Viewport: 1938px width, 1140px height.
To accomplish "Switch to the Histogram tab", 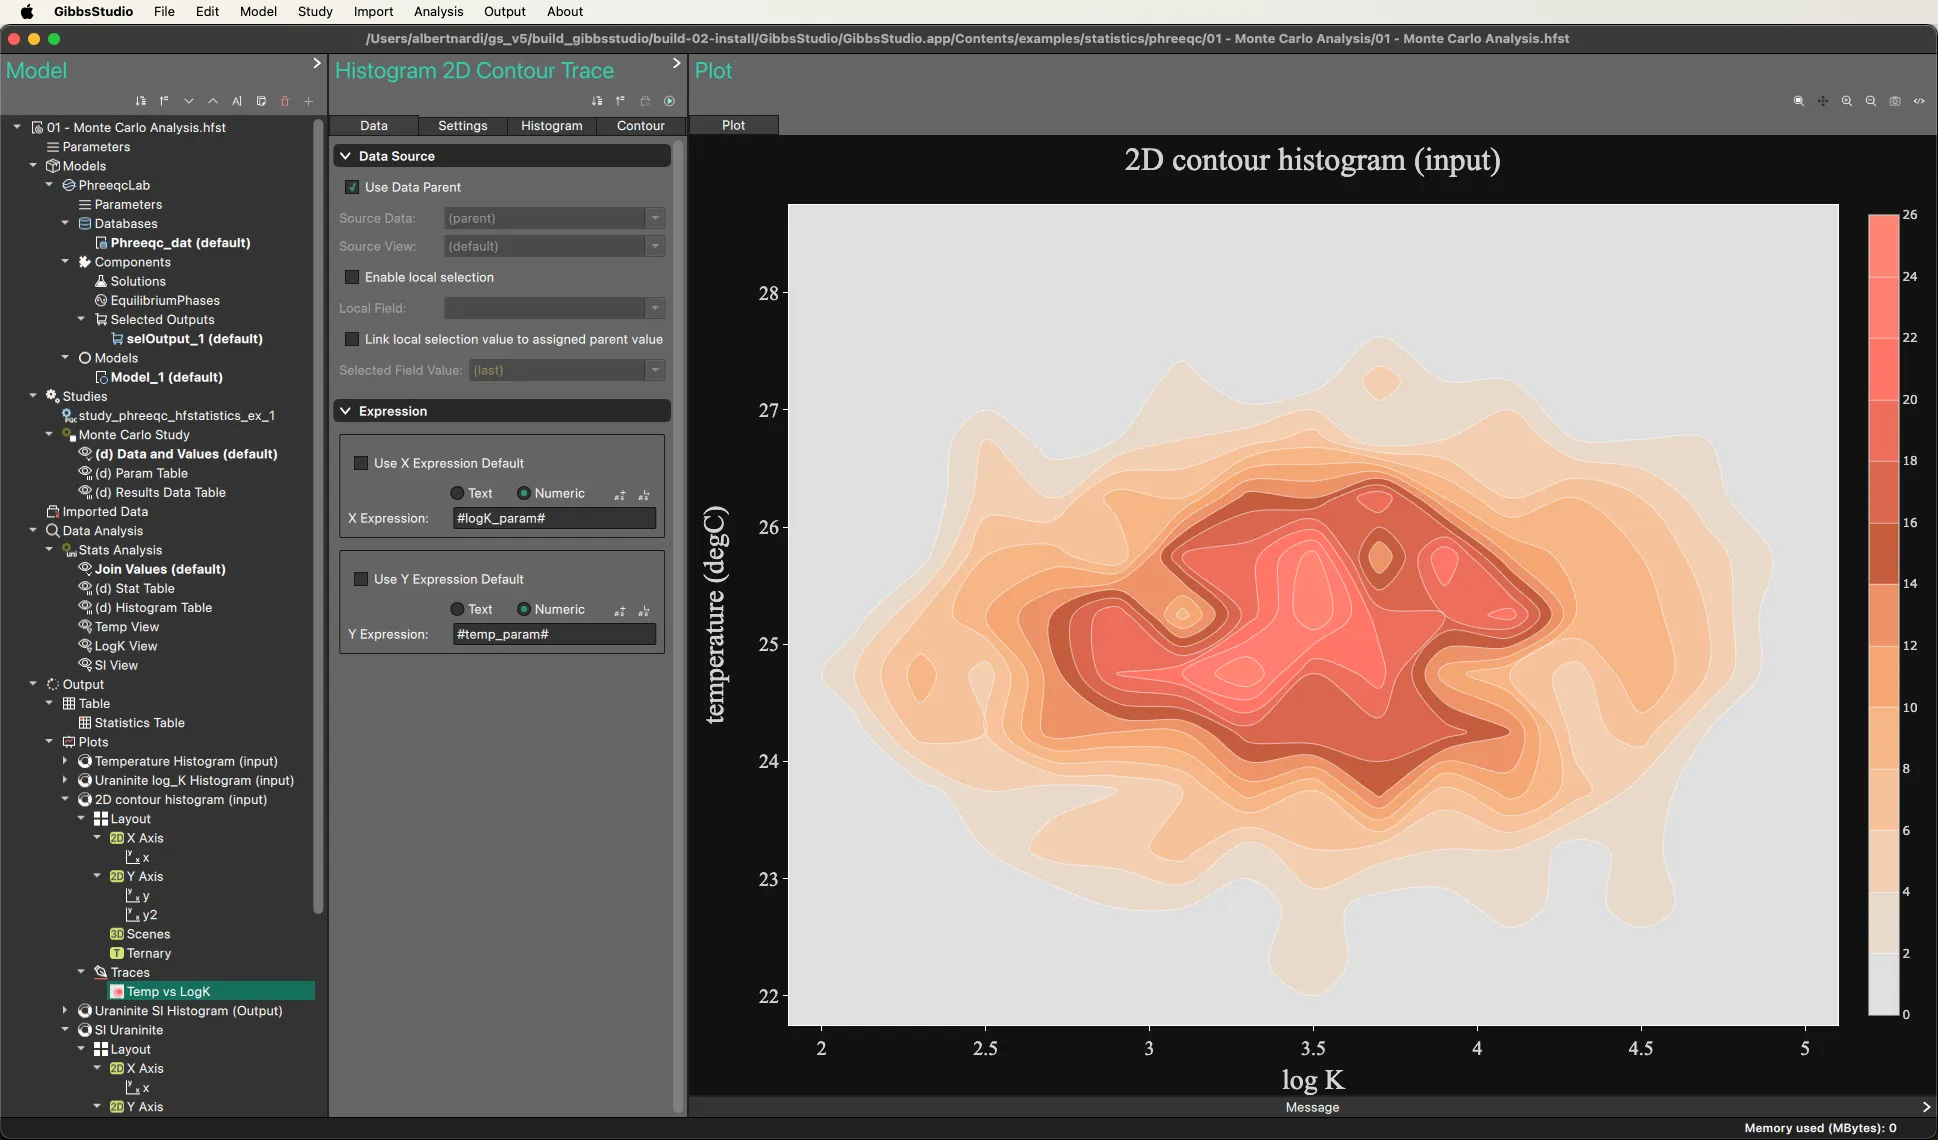I will pyautogui.click(x=552, y=126).
